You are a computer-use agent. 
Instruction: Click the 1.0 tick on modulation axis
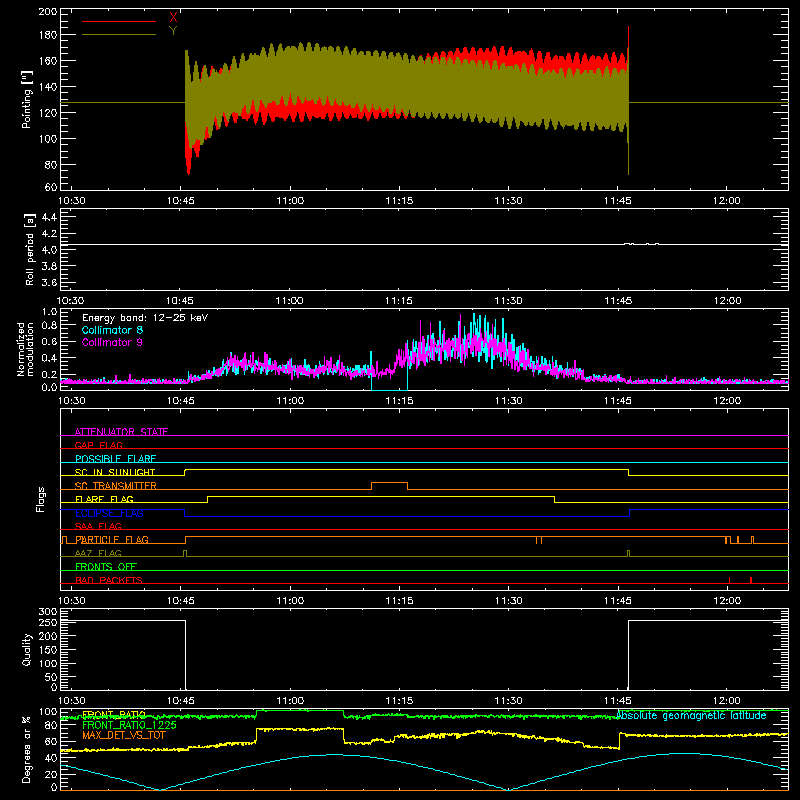coord(49,312)
